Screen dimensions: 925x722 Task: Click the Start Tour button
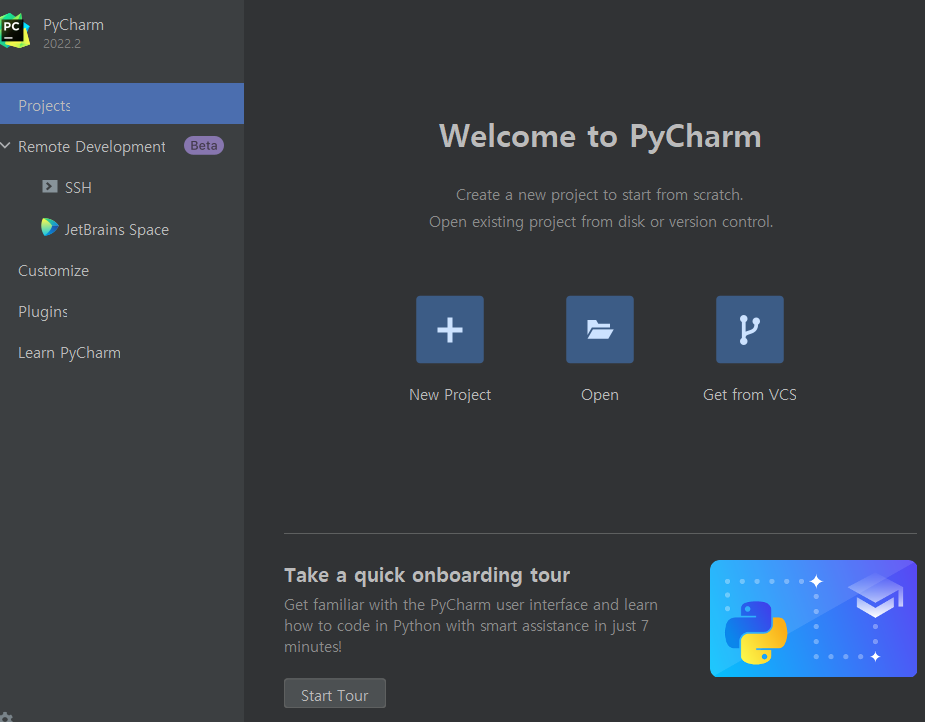(x=334, y=694)
